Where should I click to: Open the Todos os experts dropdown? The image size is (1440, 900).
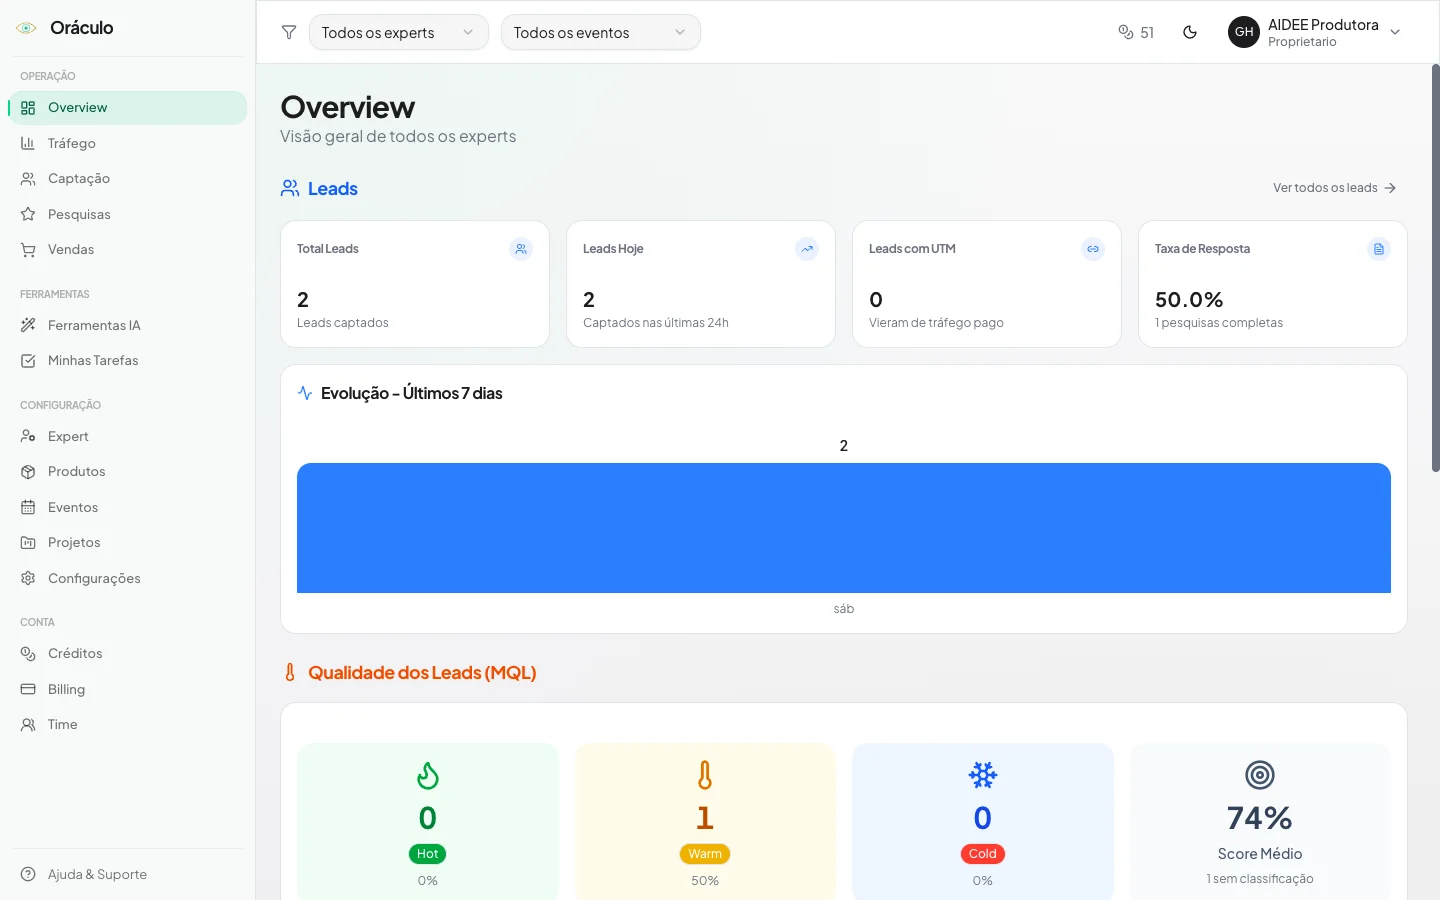coord(398,32)
